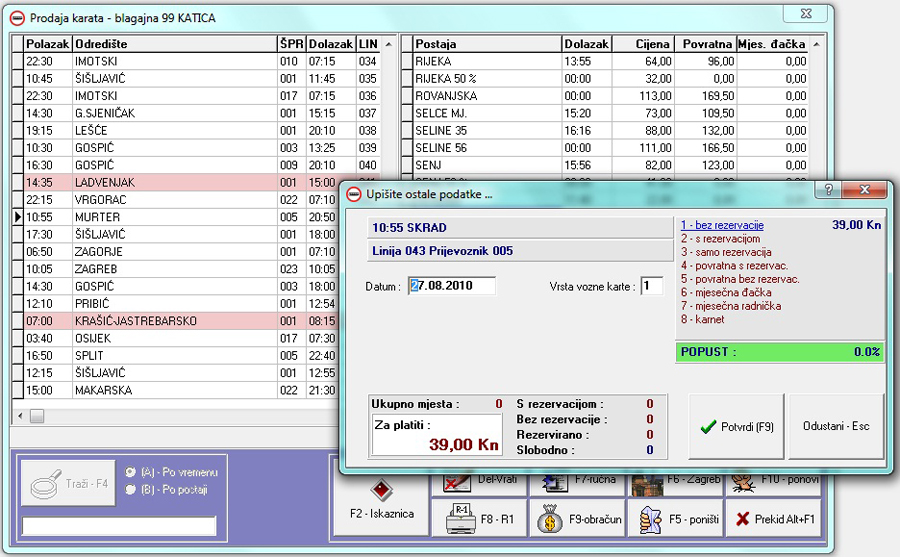Click the Postaja column header
This screenshot has width=900, height=557.
pyautogui.click(x=487, y=44)
